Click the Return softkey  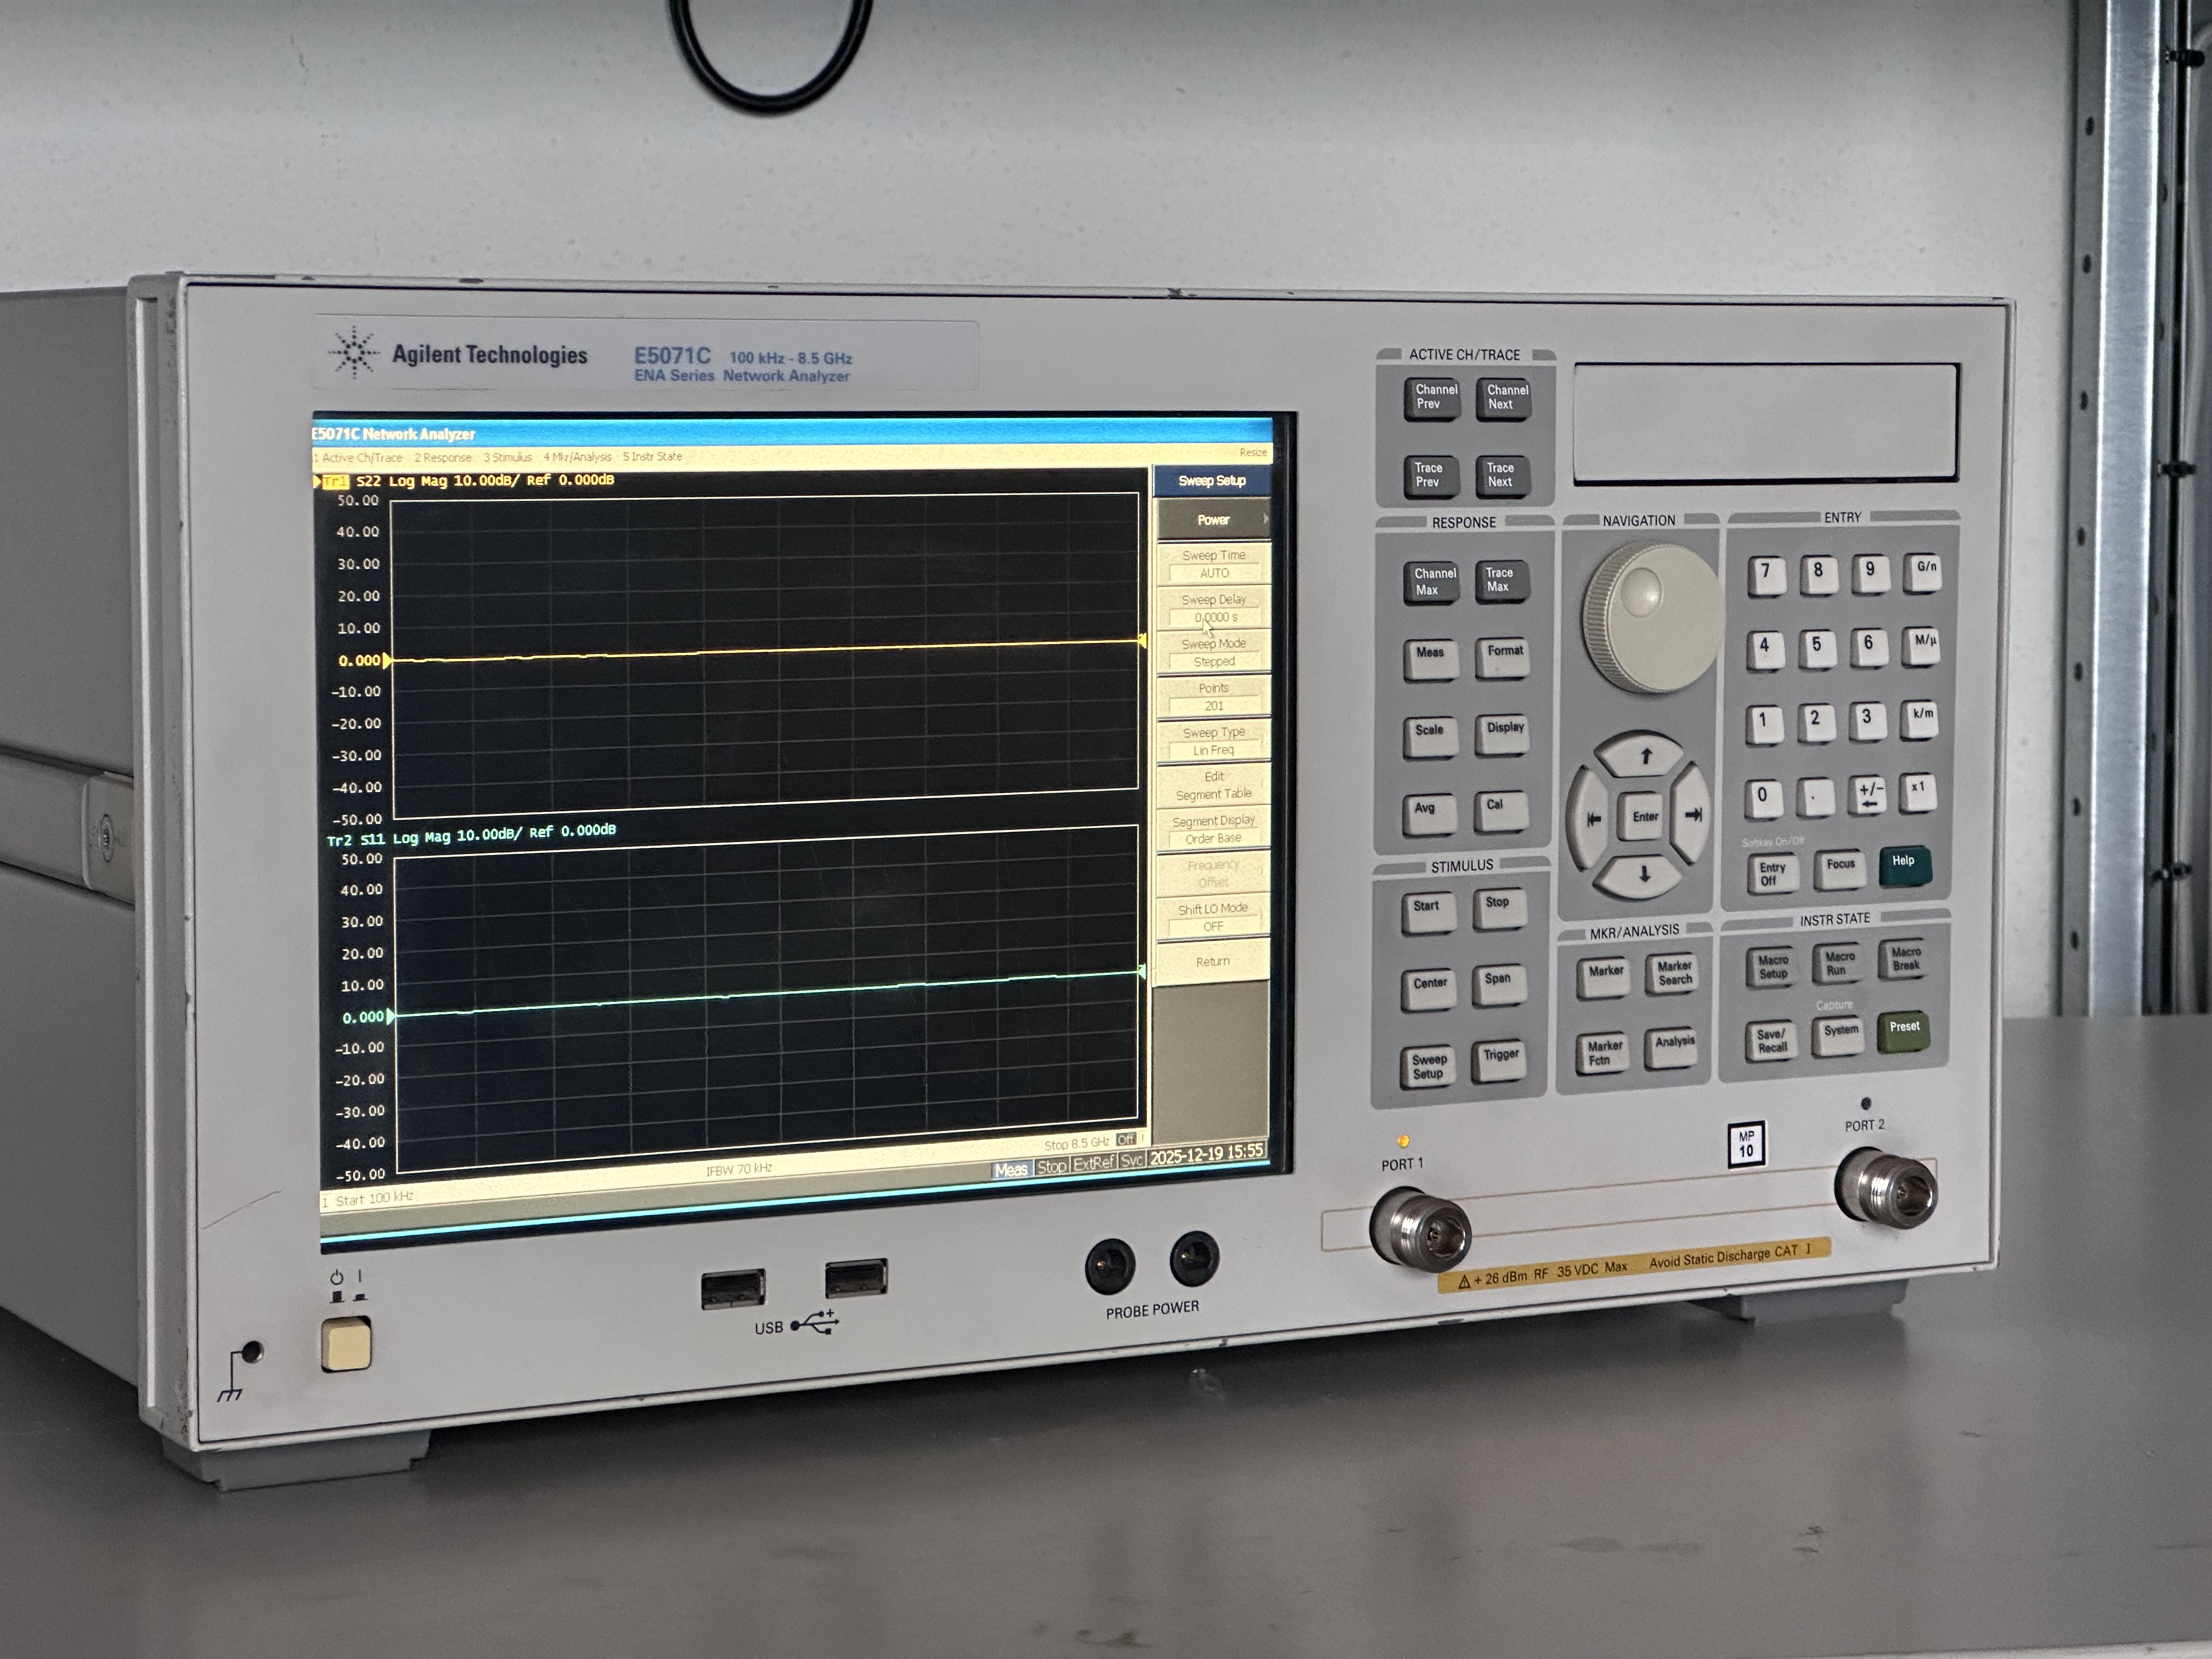pyautogui.click(x=1213, y=961)
